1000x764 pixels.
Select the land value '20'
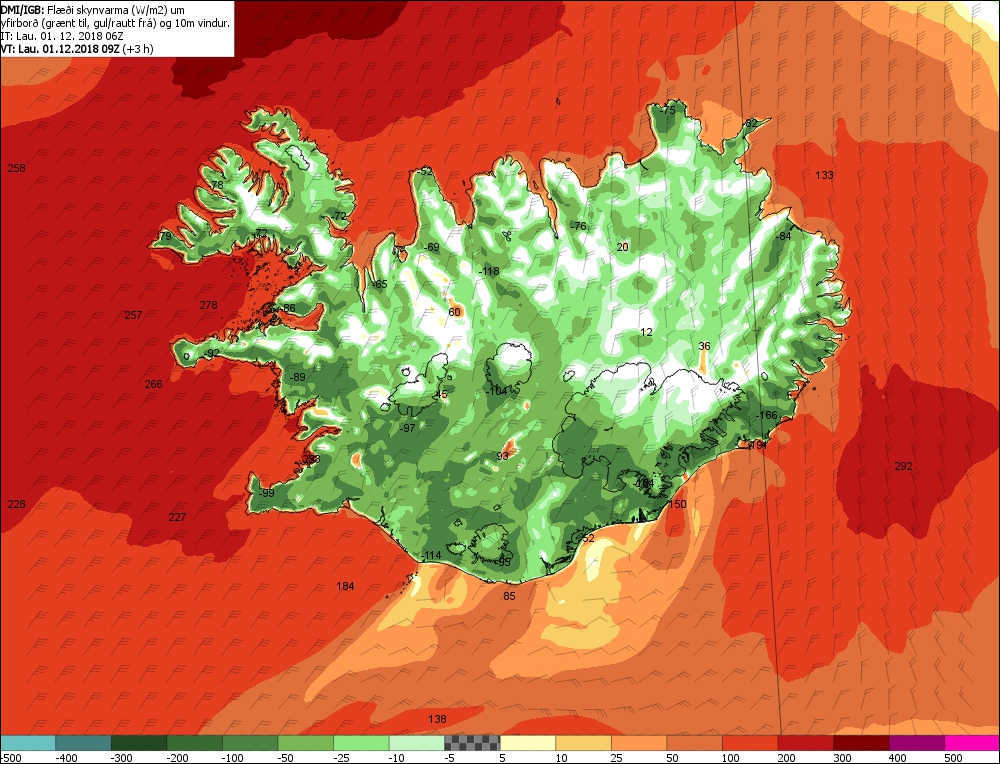pyautogui.click(x=623, y=247)
